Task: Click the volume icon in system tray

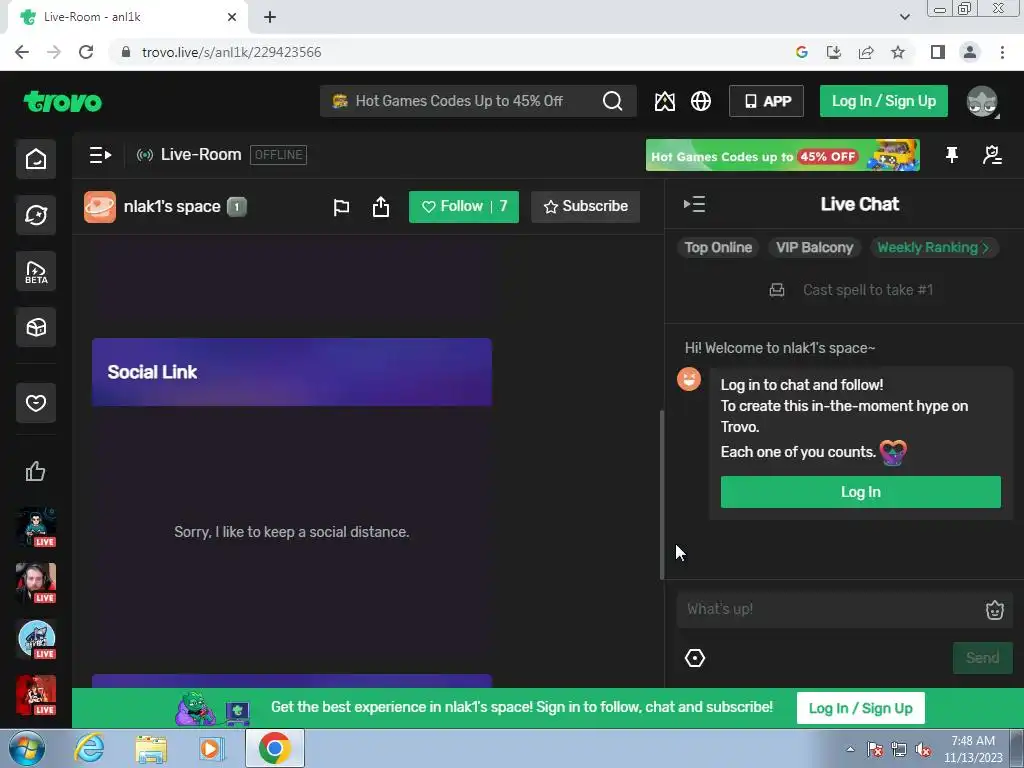Action: pos(923,750)
